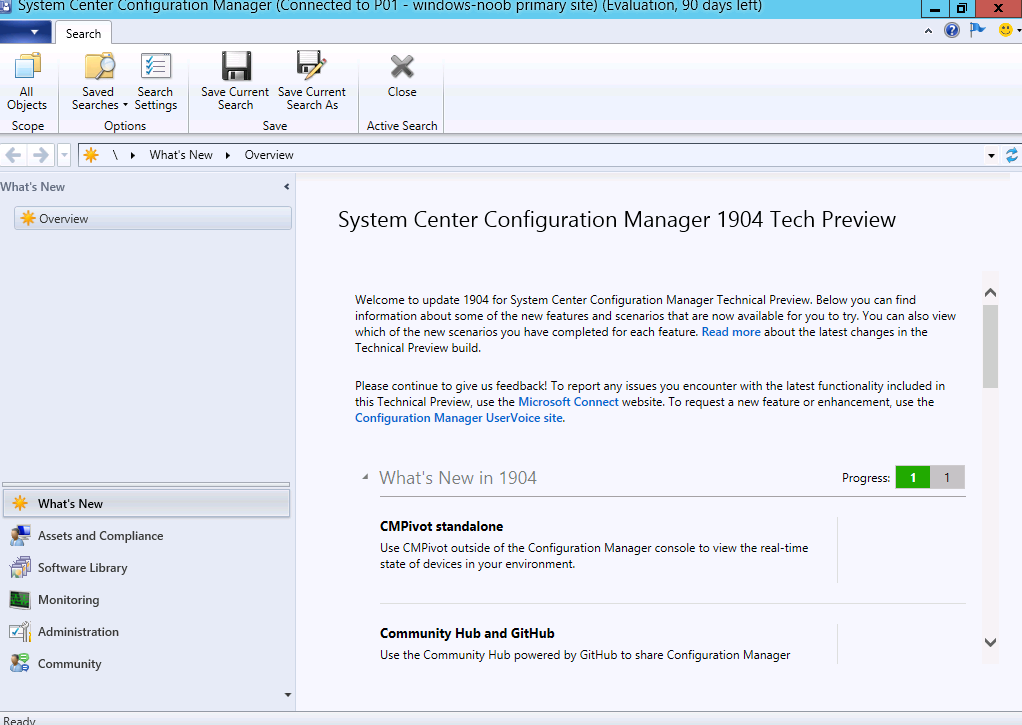Open the navigation history dropdown
Image resolution: width=1022 pixels, height=725 pixels.
tap(64, 155)
